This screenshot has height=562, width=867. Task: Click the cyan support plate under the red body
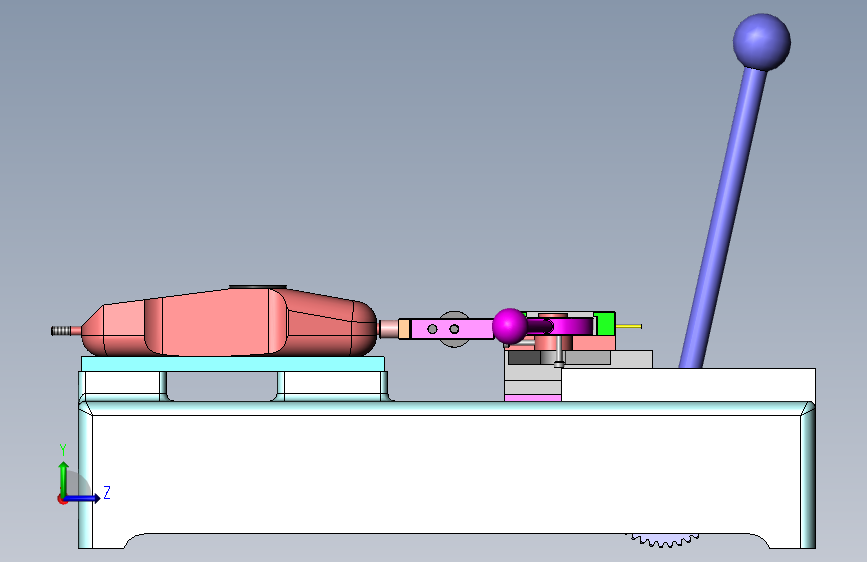233,364
